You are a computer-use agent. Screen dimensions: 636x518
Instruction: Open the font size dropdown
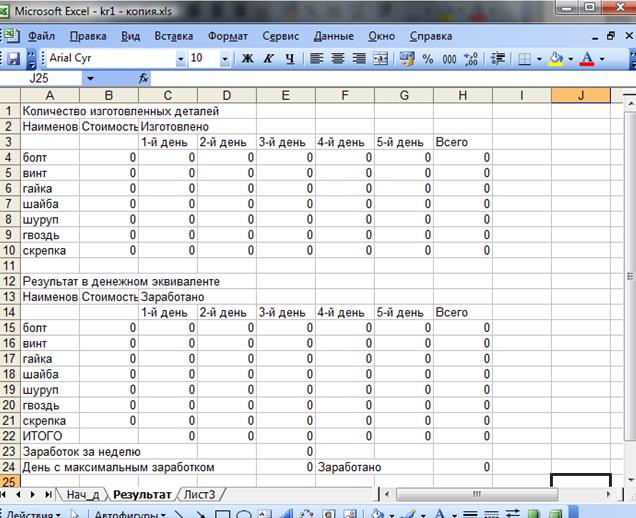click(x=225, y=59)
